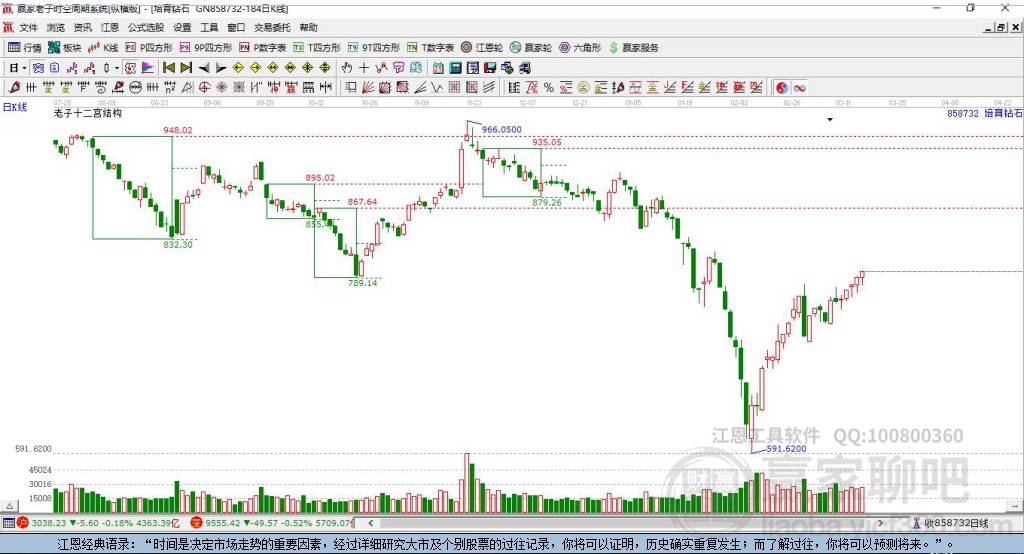Open the T四方形 tool
This screenshot has width=1024, height=554.
pos(317,48)
